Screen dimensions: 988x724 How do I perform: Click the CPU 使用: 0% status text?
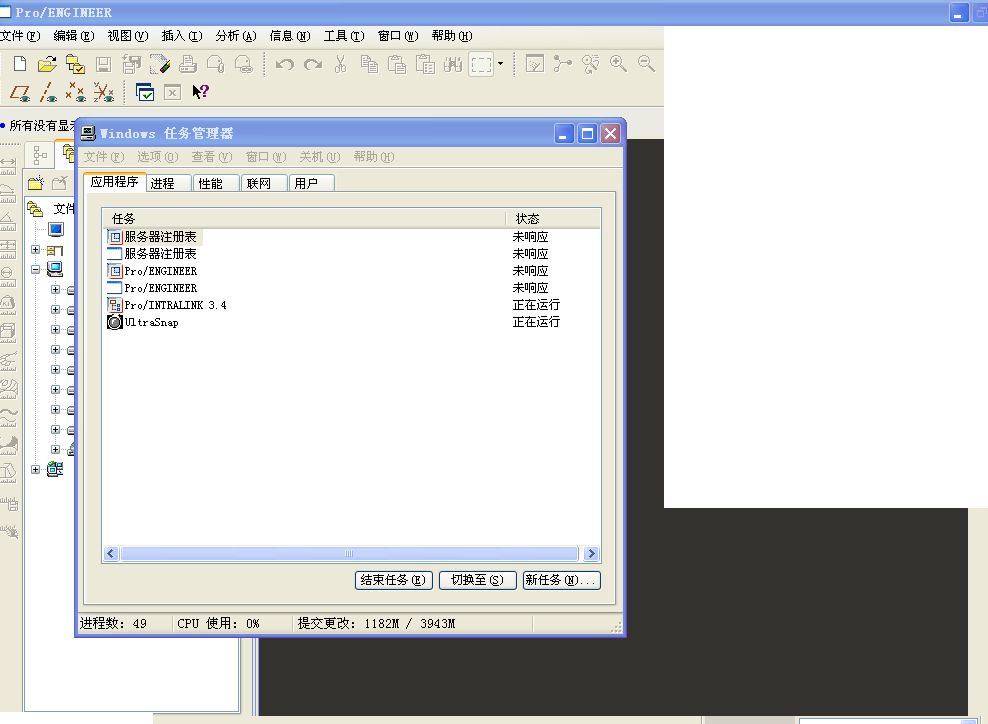218,623
